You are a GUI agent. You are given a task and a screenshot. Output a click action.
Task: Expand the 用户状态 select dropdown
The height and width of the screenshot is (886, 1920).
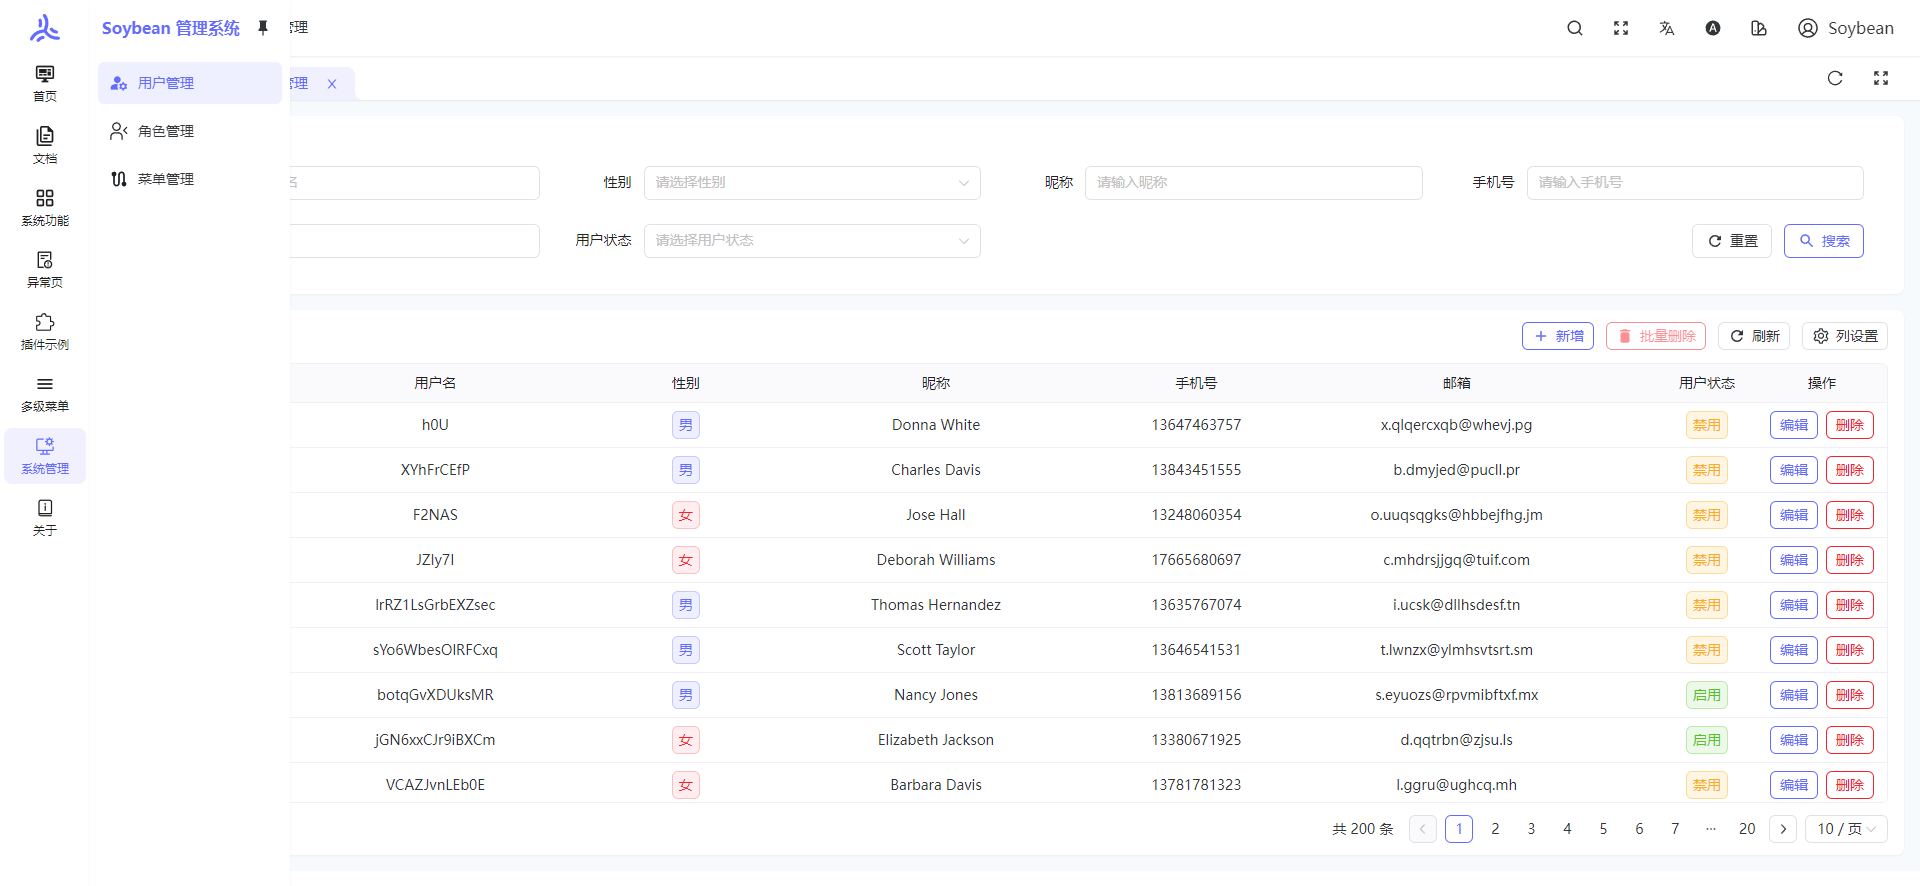[x=811, y=241]
